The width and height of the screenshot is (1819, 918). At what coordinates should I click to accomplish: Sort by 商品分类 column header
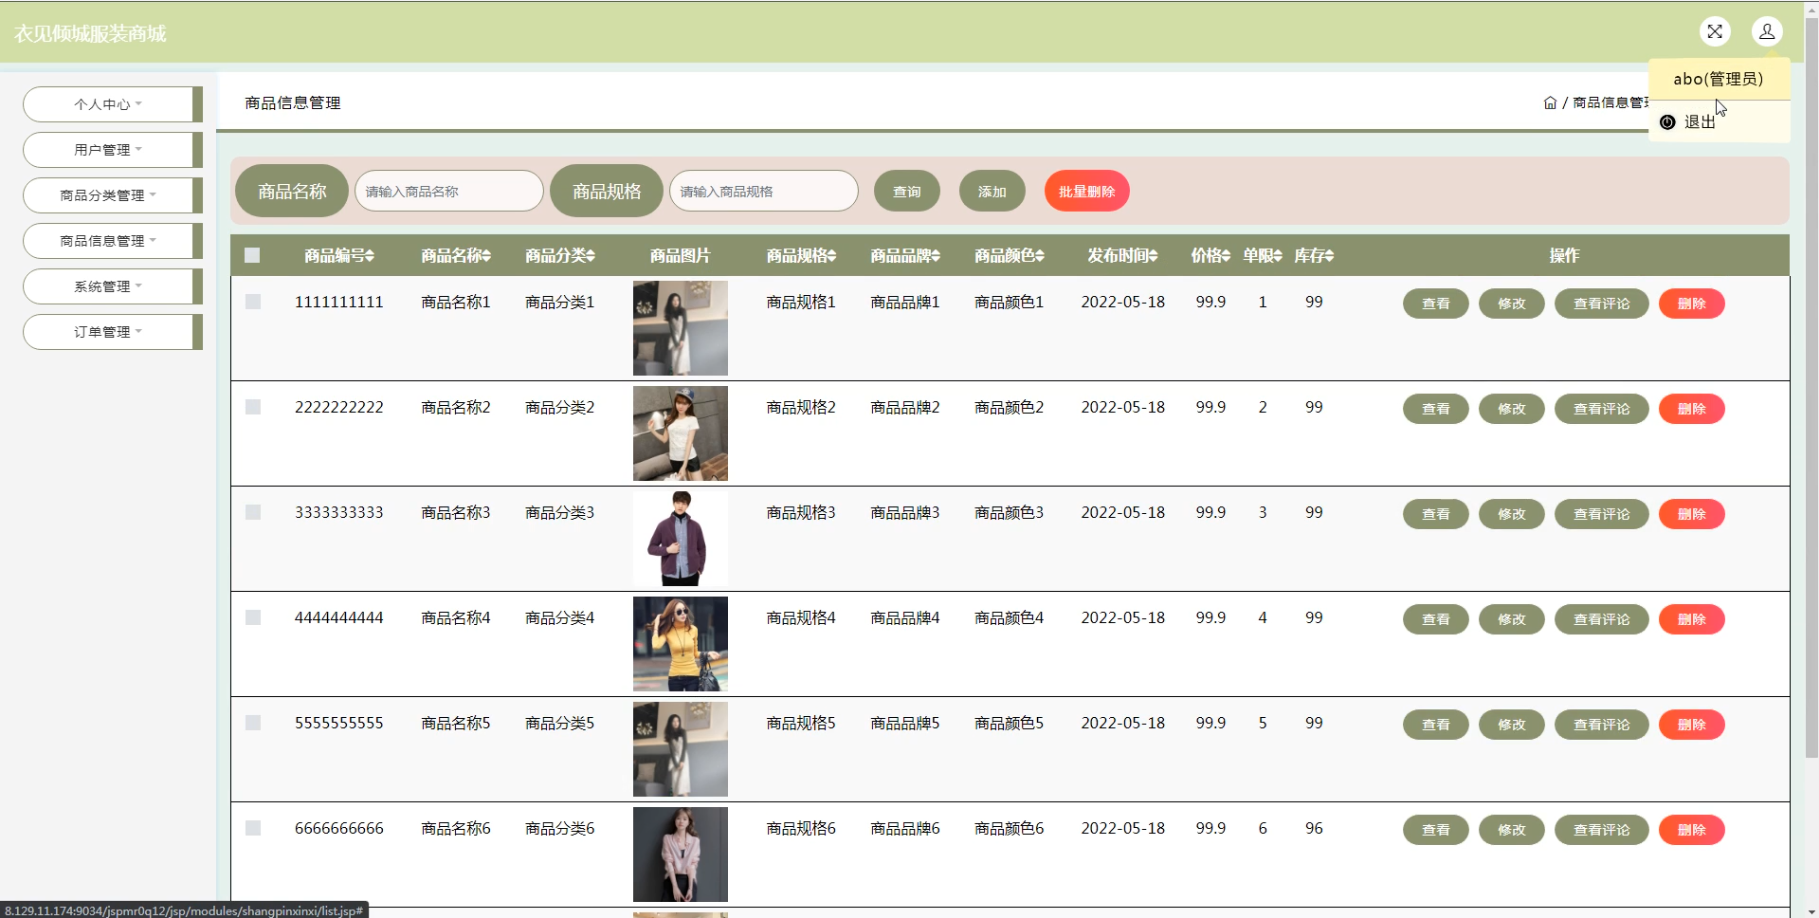pyautogui.click(x=560, y=256)
